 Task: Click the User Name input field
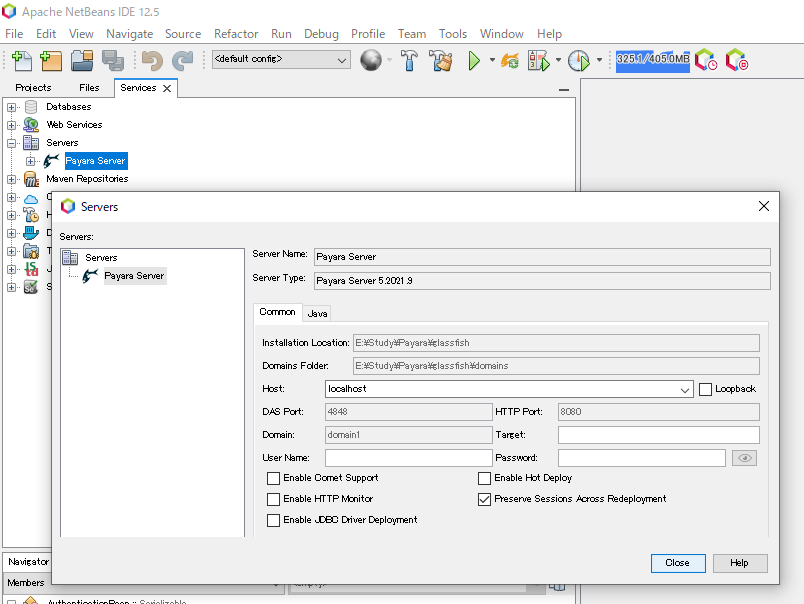(409, 458)
